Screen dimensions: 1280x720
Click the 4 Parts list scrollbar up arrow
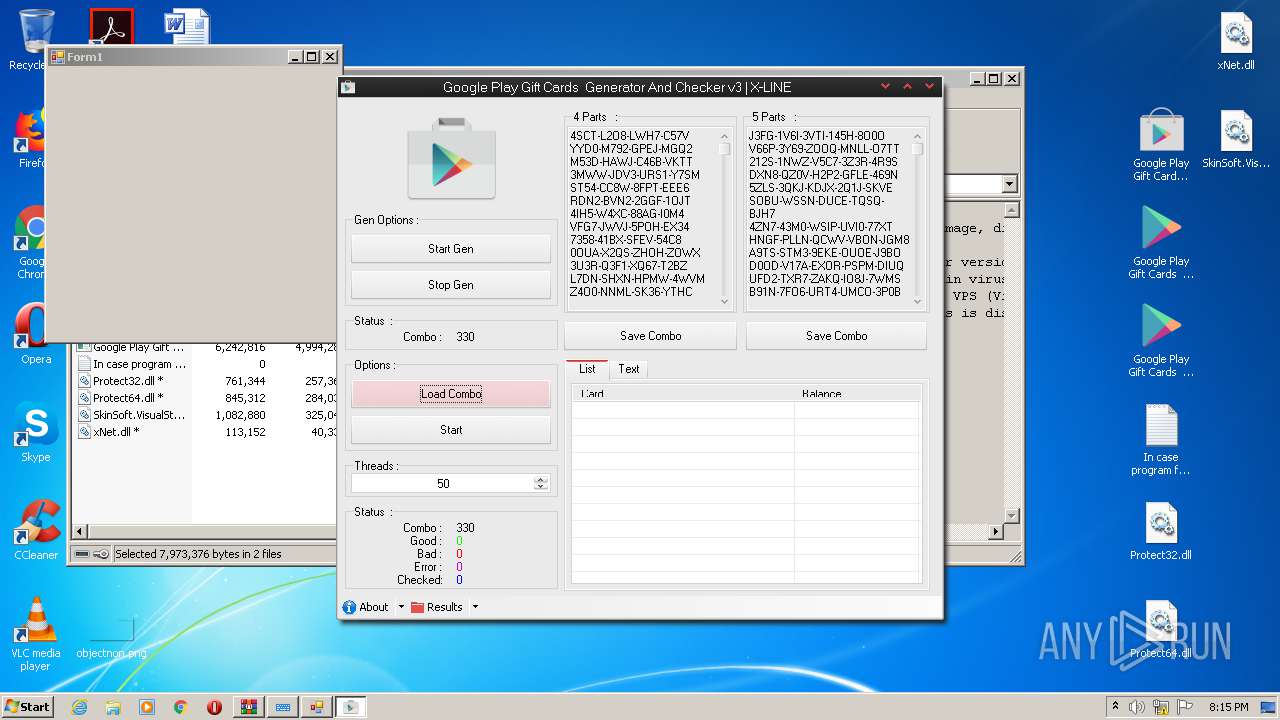[725, 135]
